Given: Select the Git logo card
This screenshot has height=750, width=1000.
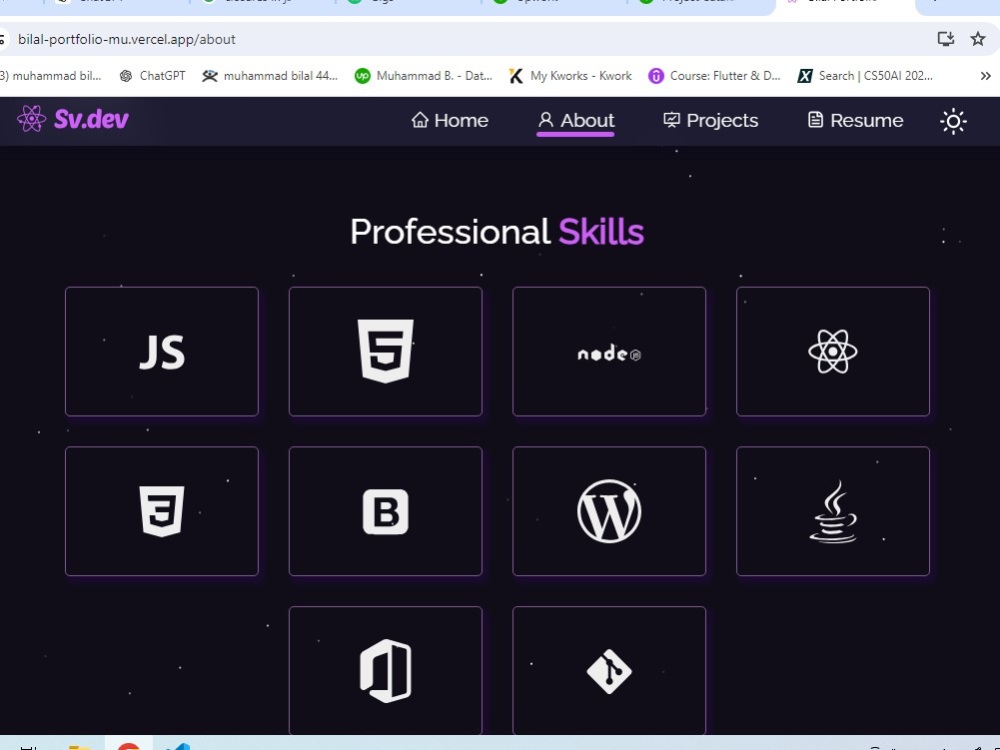Looking at the screenshot, I should pyautogui.click(x=609, y=671).
